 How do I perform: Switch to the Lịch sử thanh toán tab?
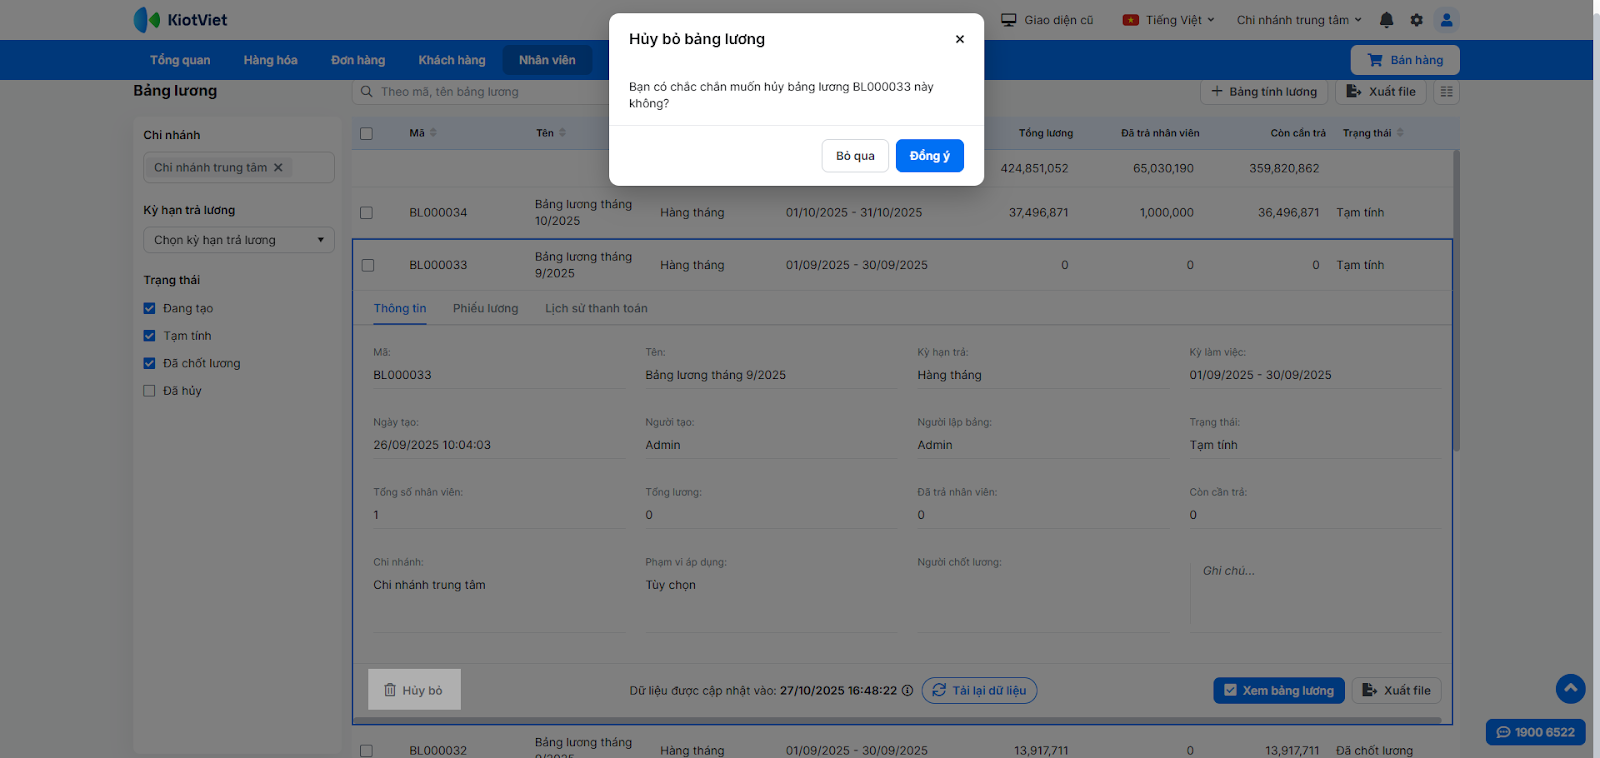(596, 309)
